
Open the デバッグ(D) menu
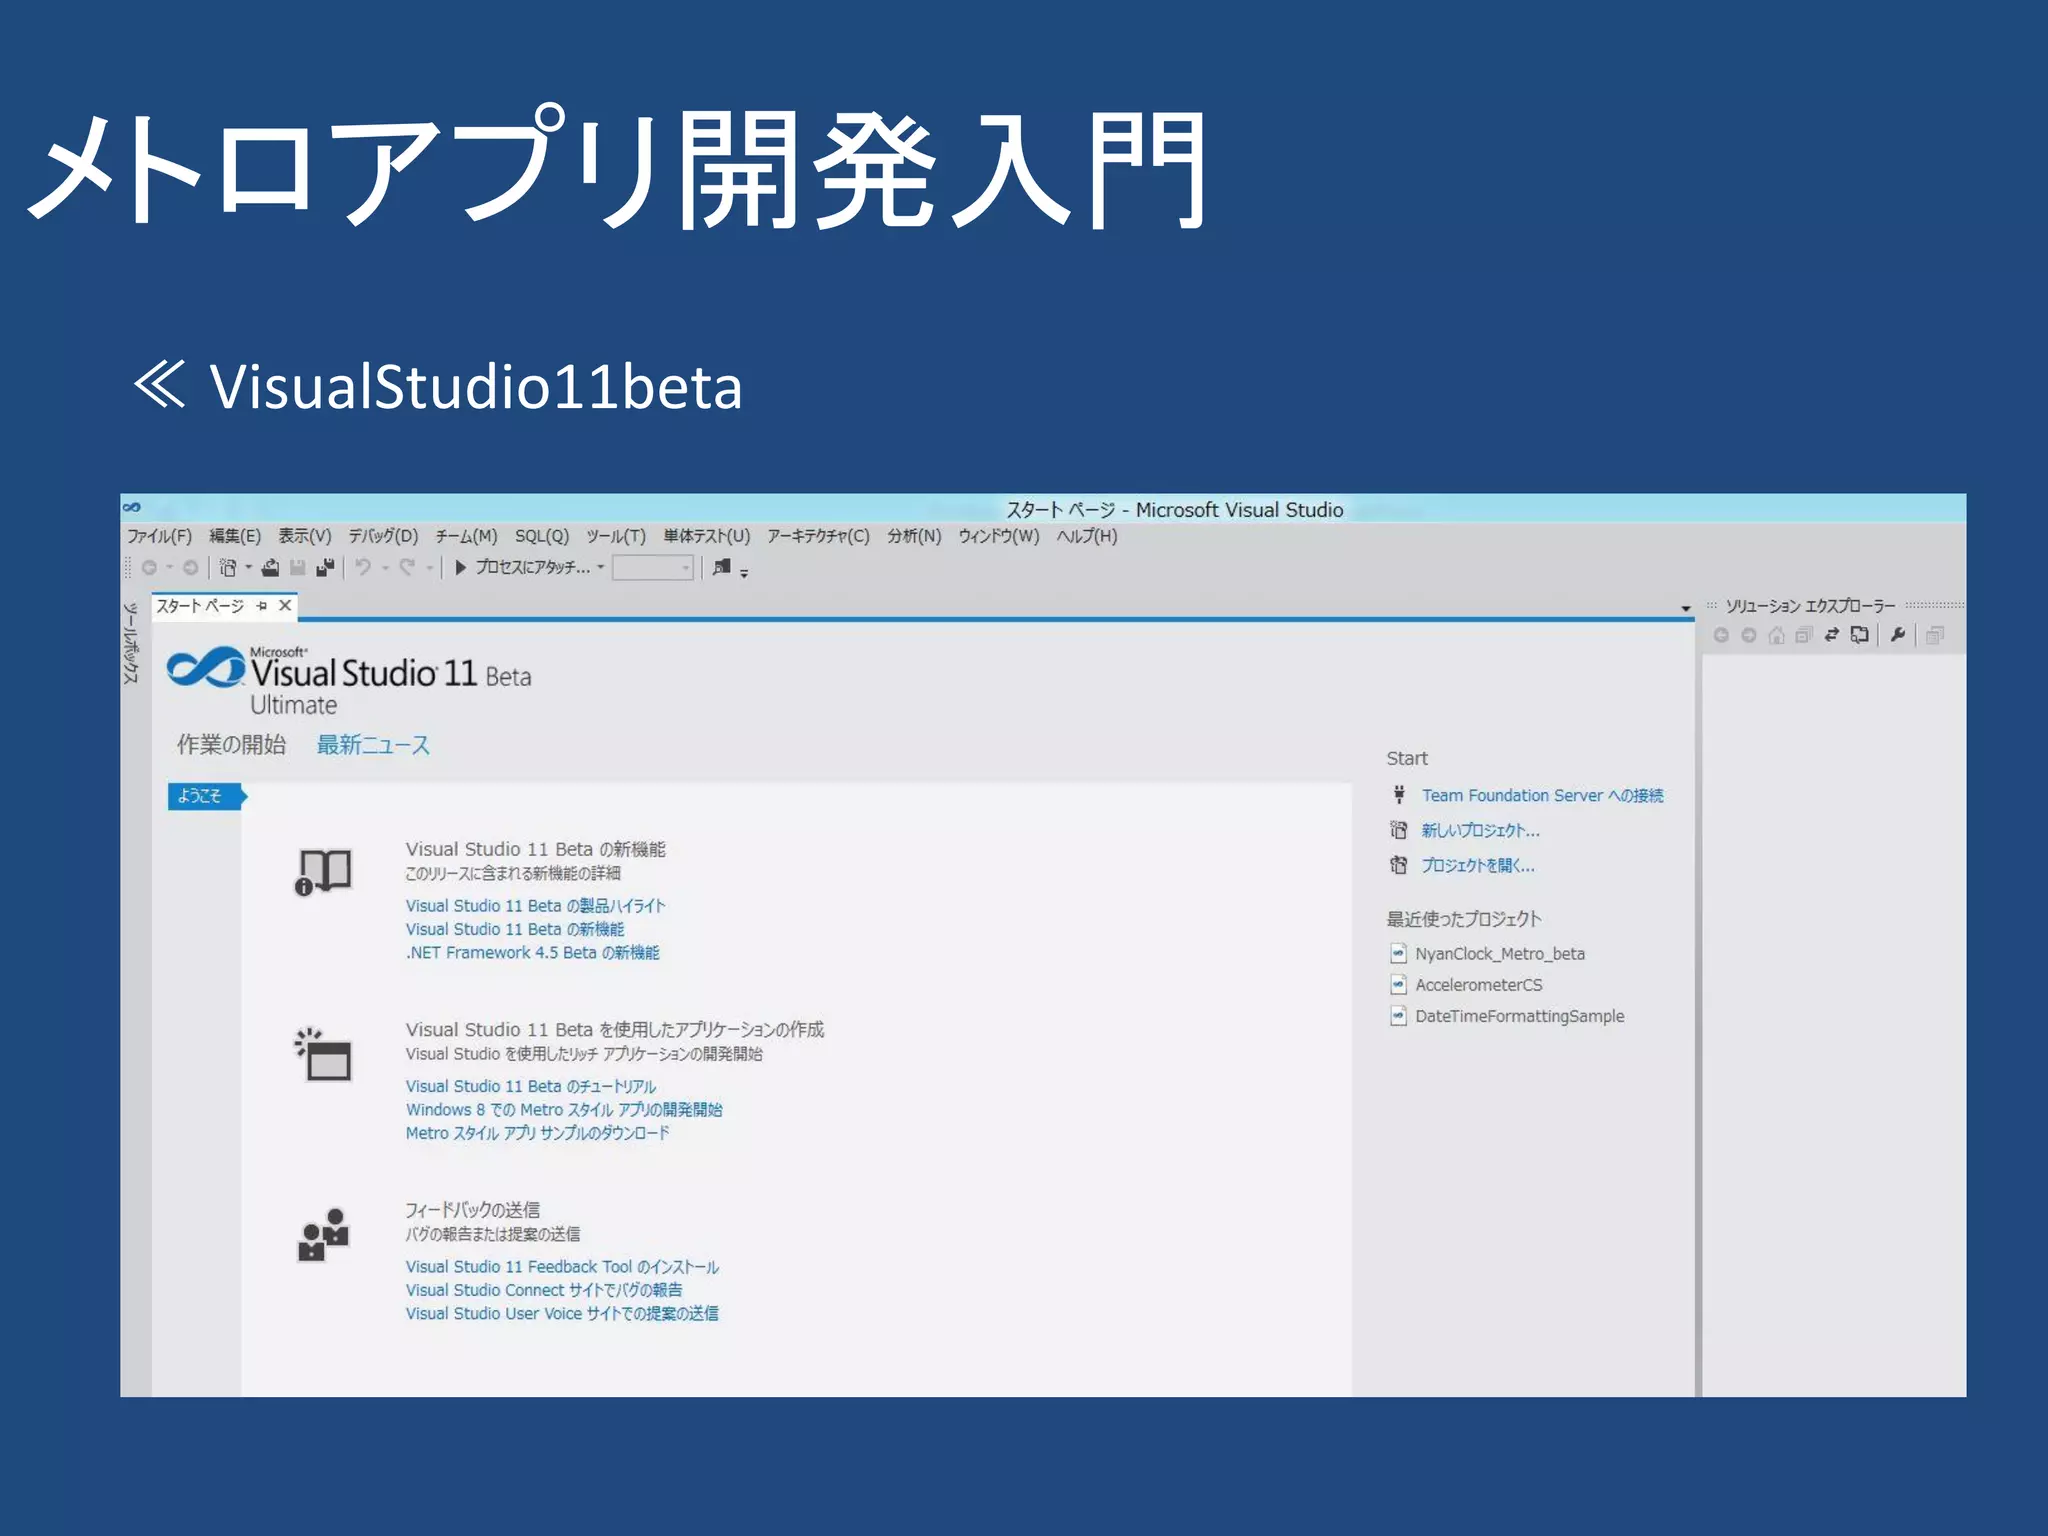point(383,536)
